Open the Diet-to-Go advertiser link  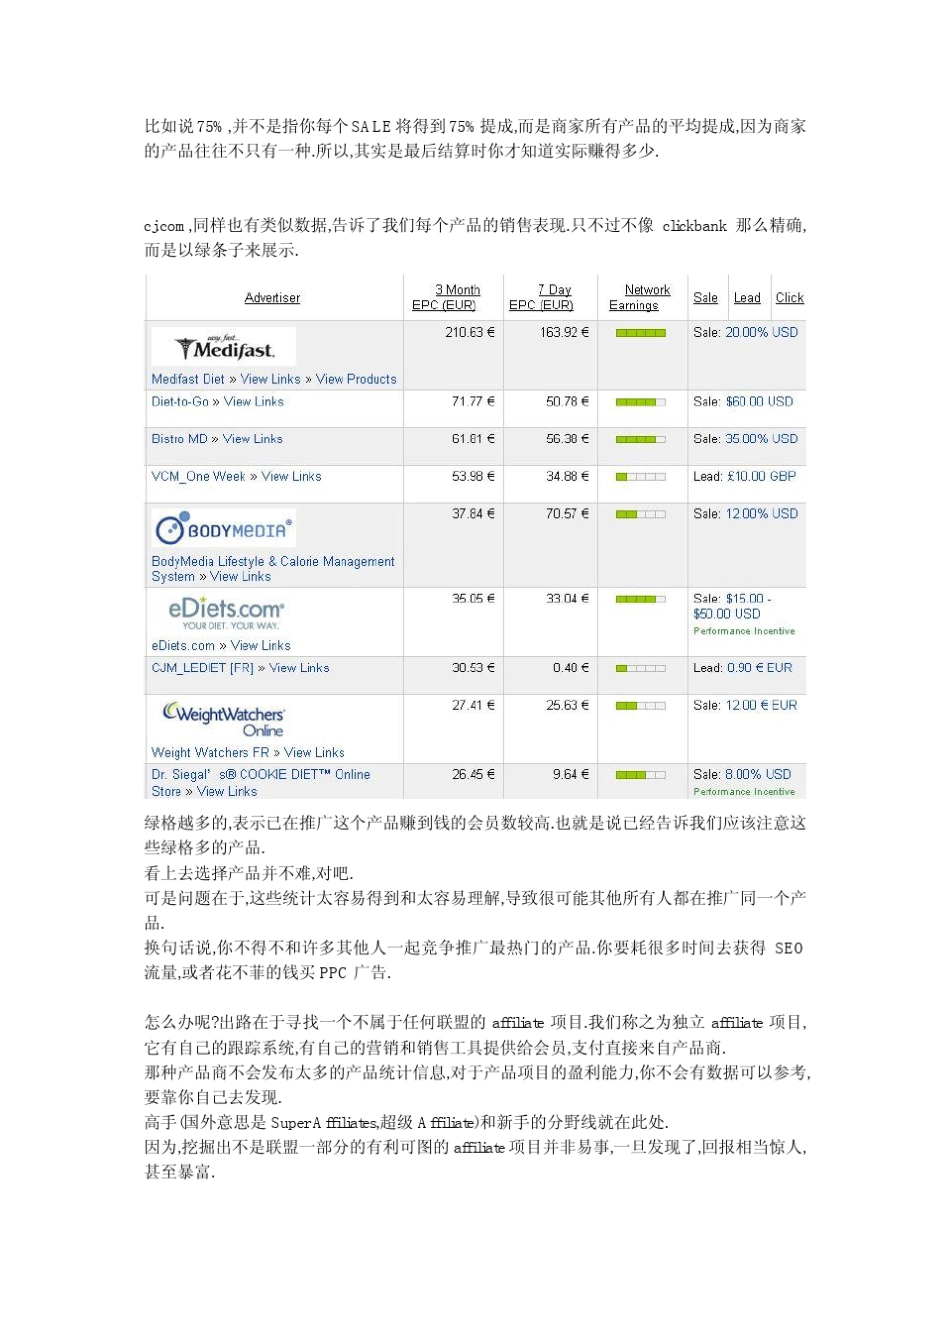click(x=180, y=402)
